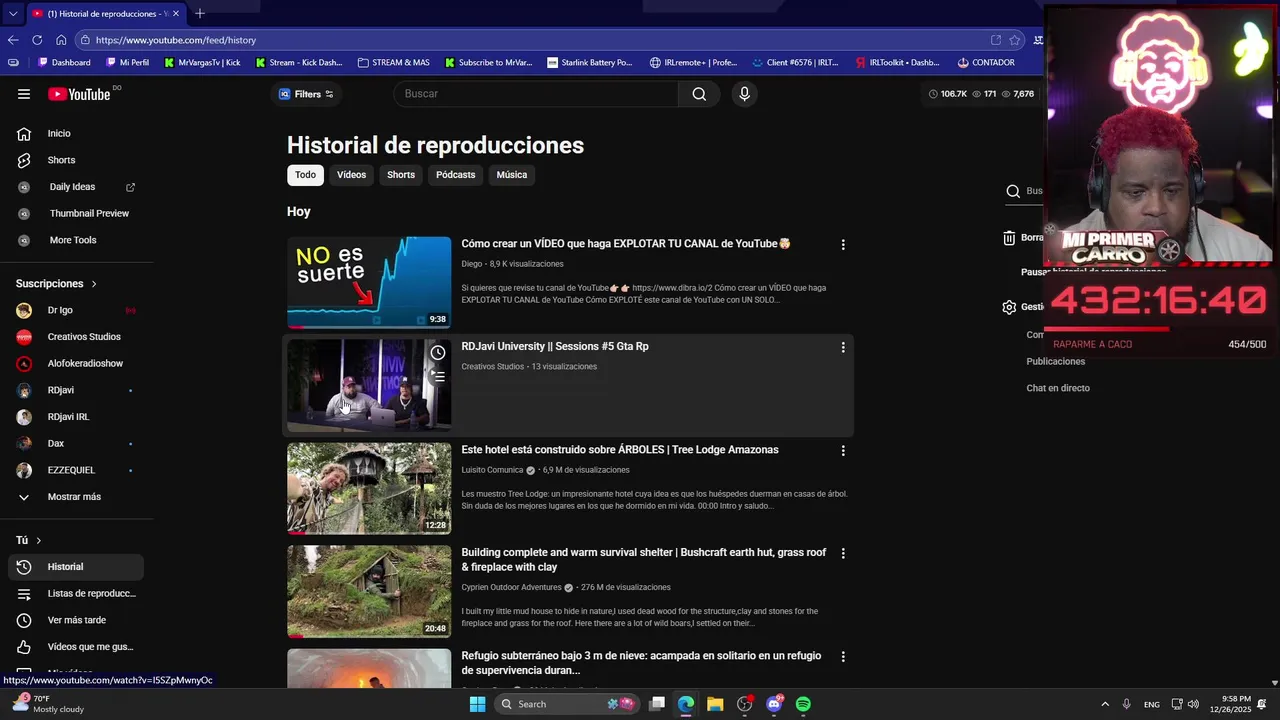Expand Mostrar más subscriptions

pyautogui.click(x=76, y=497)
